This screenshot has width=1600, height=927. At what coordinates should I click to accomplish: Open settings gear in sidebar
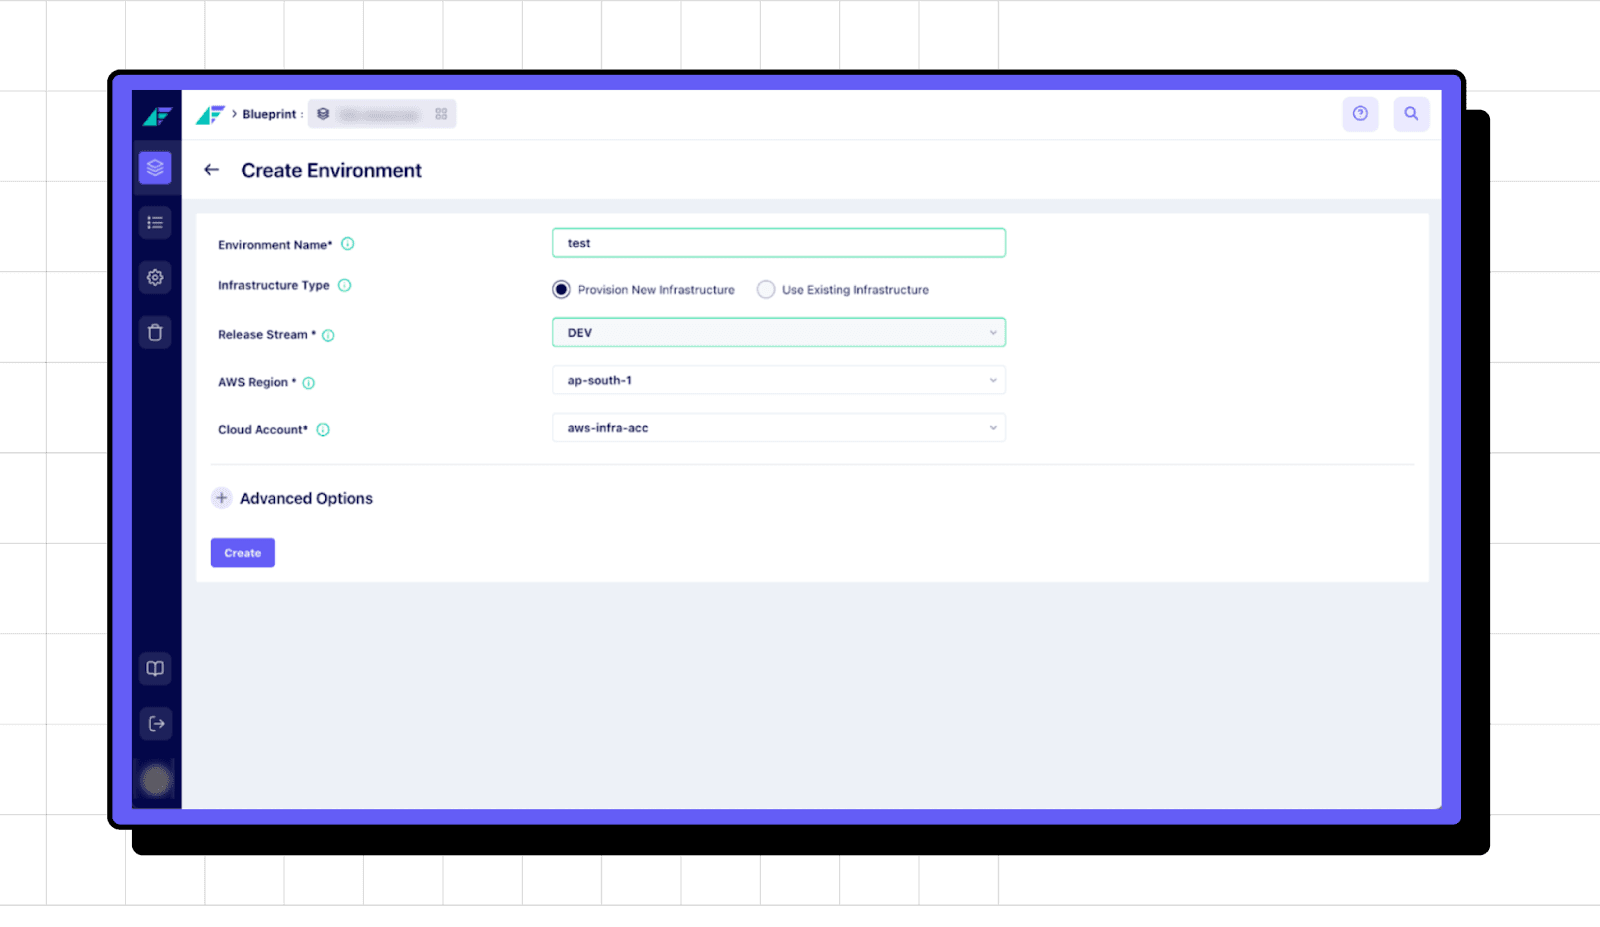click(x=155, y=278)
